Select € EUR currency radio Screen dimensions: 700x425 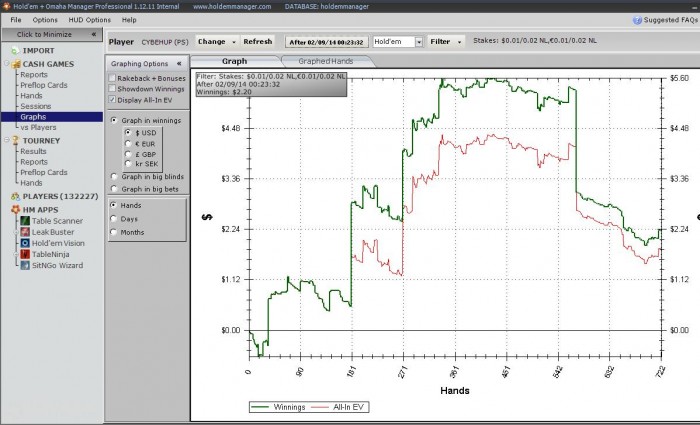pos(128,144)
